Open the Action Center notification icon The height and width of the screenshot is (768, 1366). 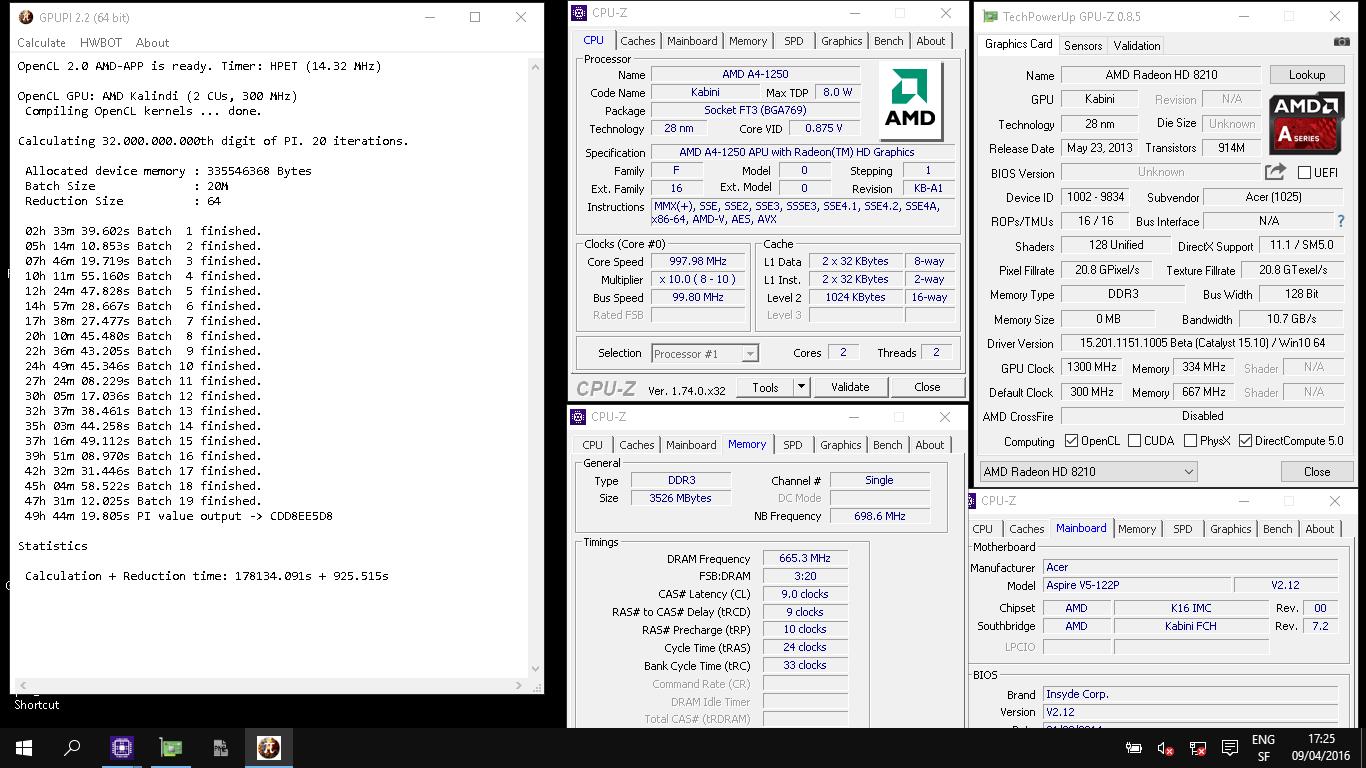click(1229, 748)
